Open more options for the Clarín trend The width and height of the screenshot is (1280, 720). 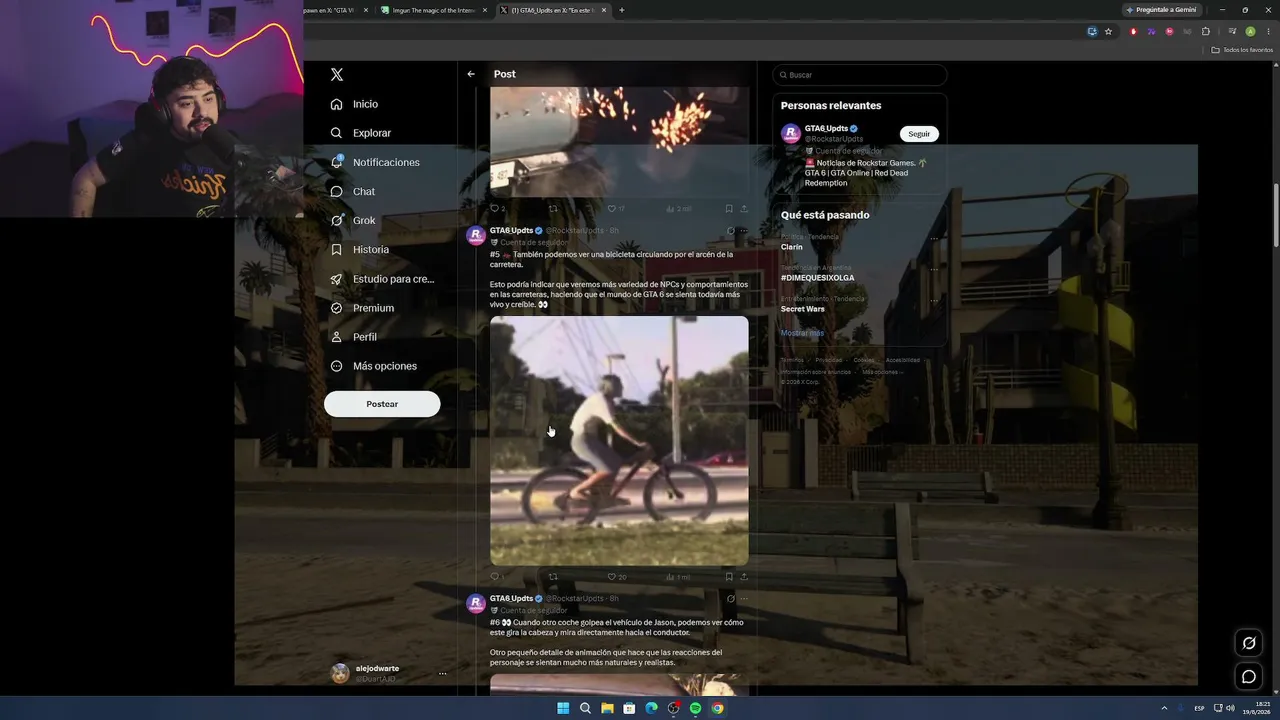(x=934, y=238)
